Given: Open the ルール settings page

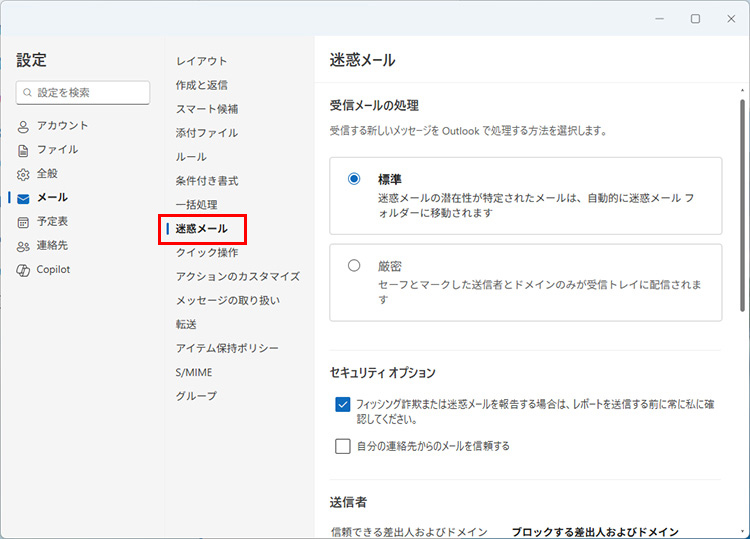Looking at the screenshot, I should (191, 157).
